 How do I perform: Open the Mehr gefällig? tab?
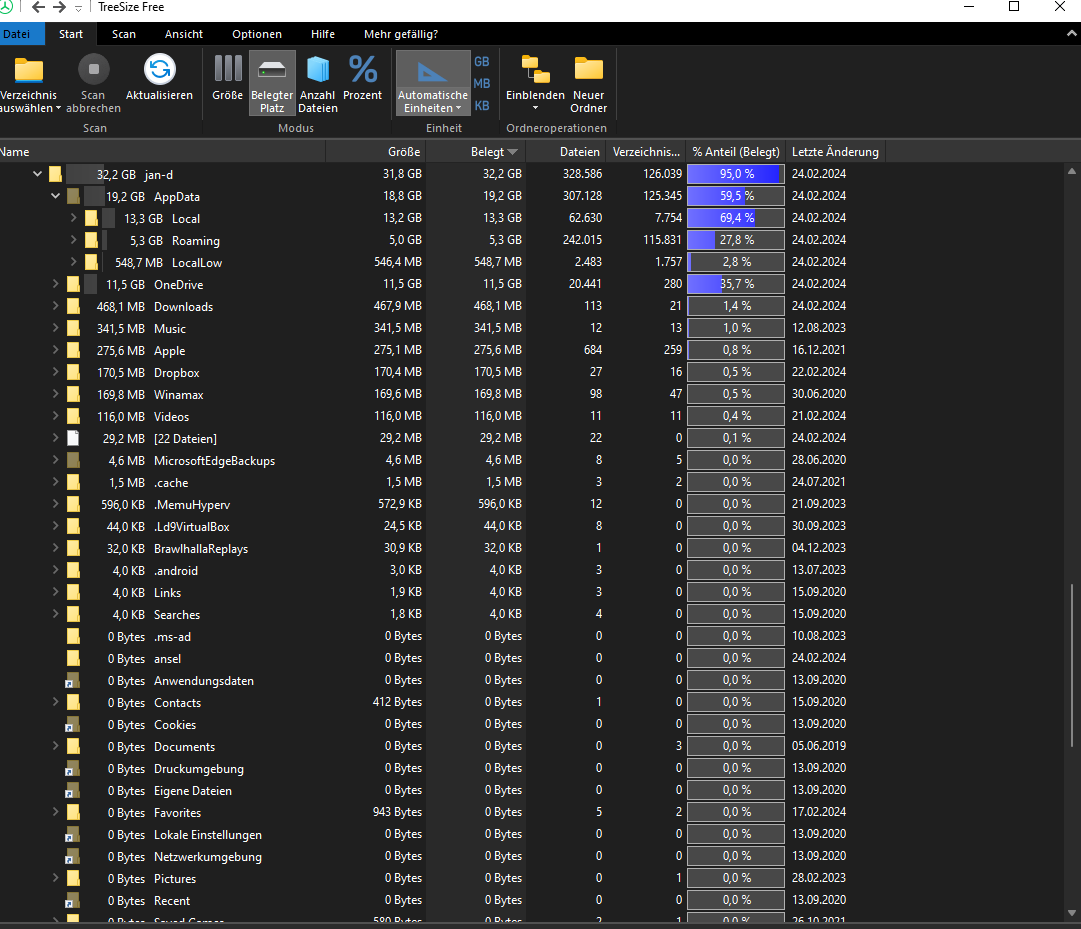(x=401, y=34)
